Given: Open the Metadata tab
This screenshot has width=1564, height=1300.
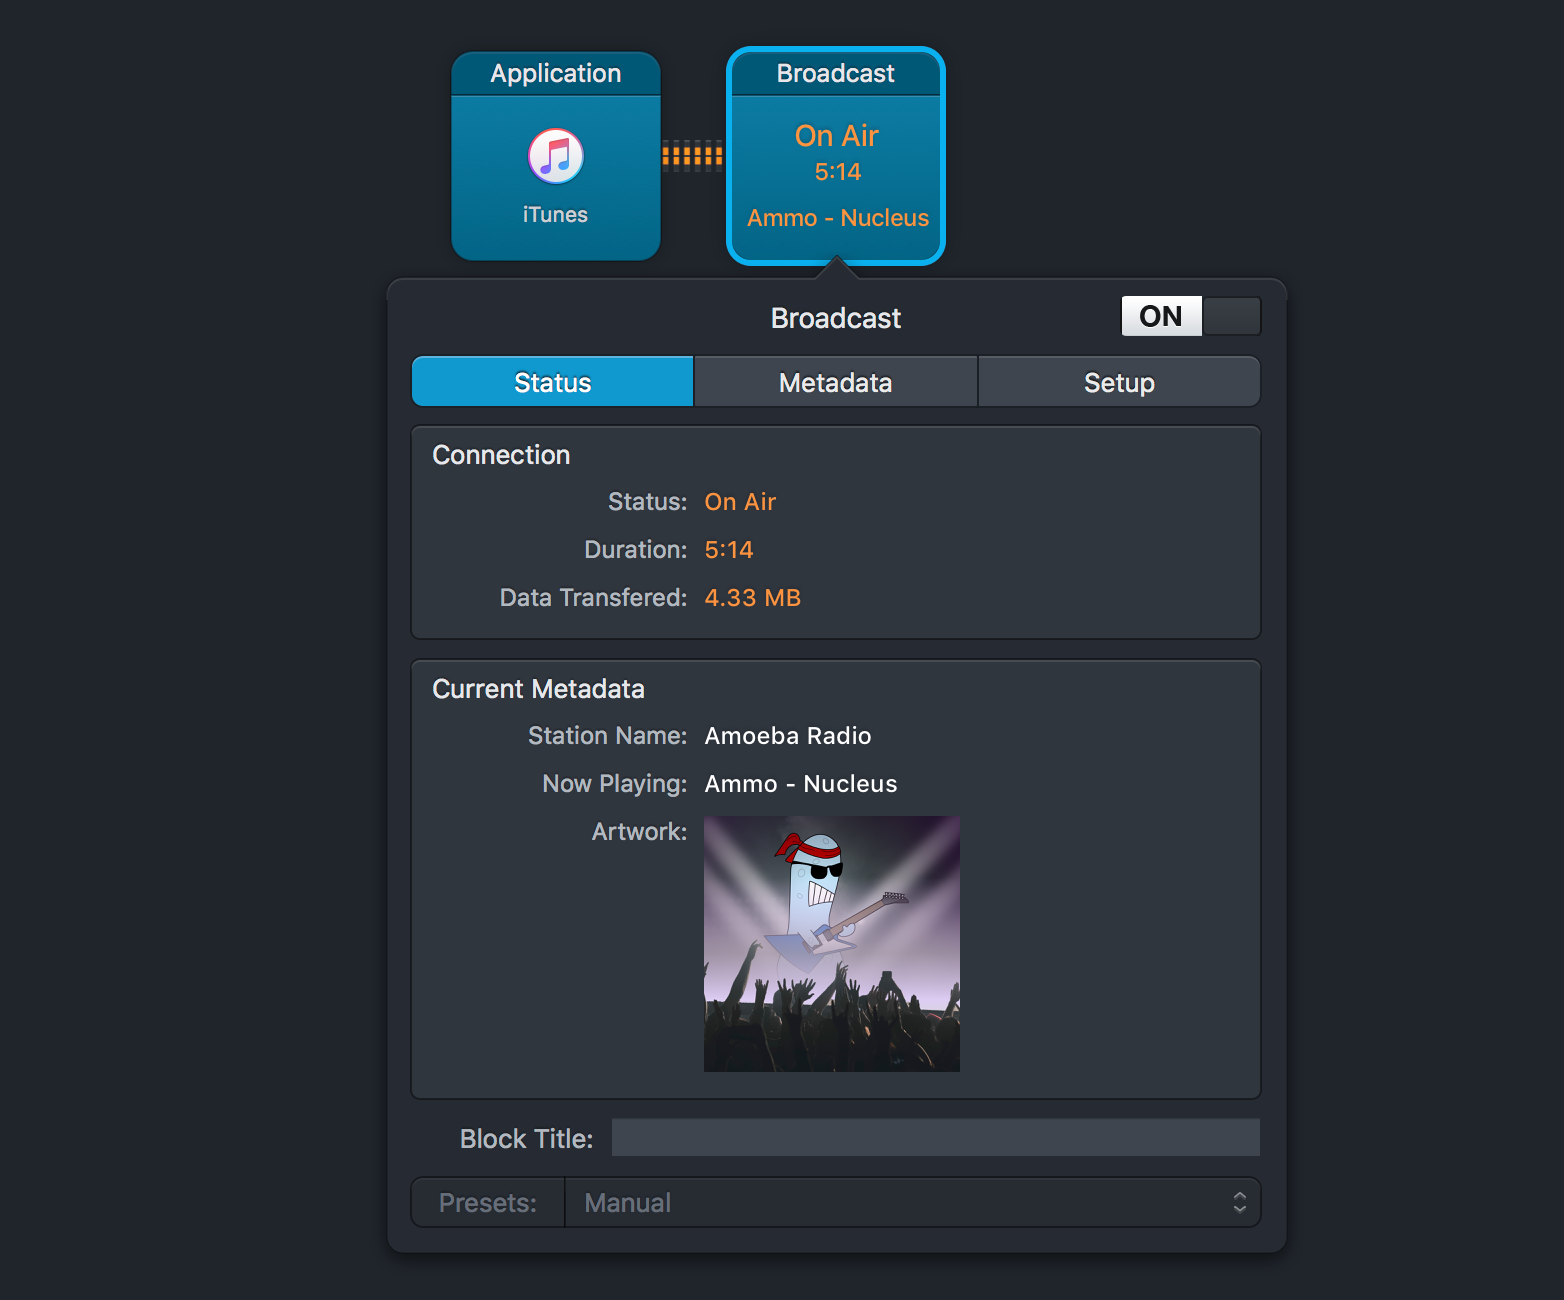Looking at the screenshot, I should [836, 382].
